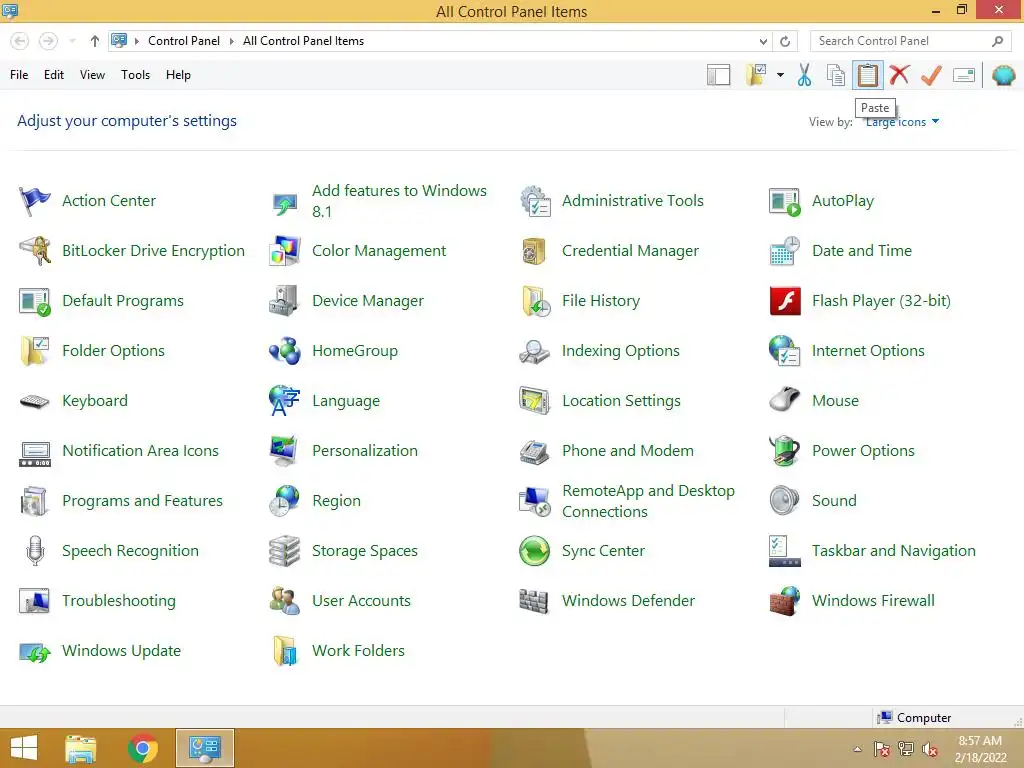Open the Windows Firewall brick wall icon
Screen dimensions: 1024x768
click(785, 601)
